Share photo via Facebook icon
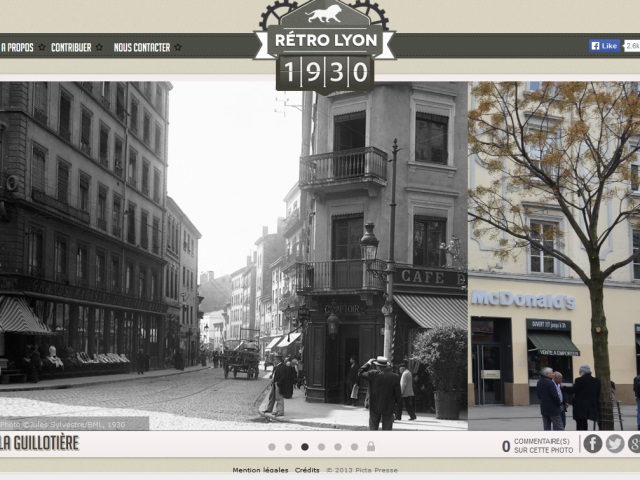Screen dimensions: 640x480 tap(593, 443)
